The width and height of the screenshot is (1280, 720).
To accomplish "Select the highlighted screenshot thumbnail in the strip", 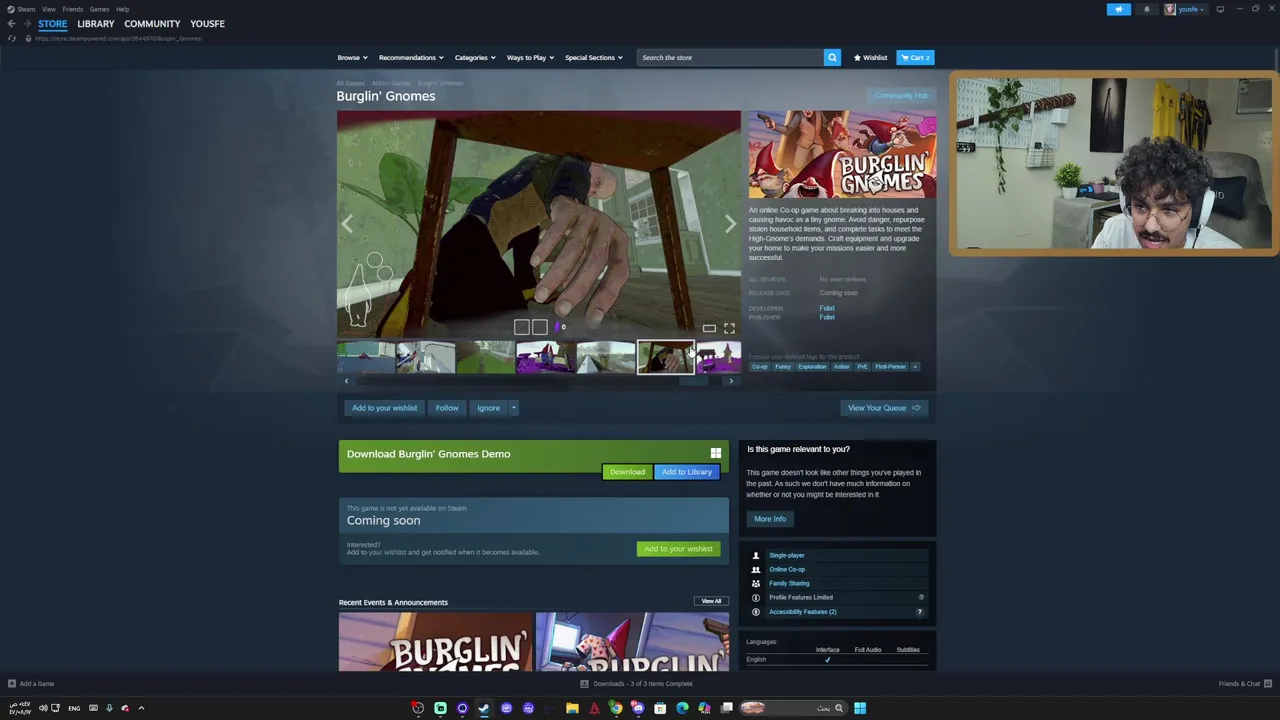I will [x=666, y=357].
